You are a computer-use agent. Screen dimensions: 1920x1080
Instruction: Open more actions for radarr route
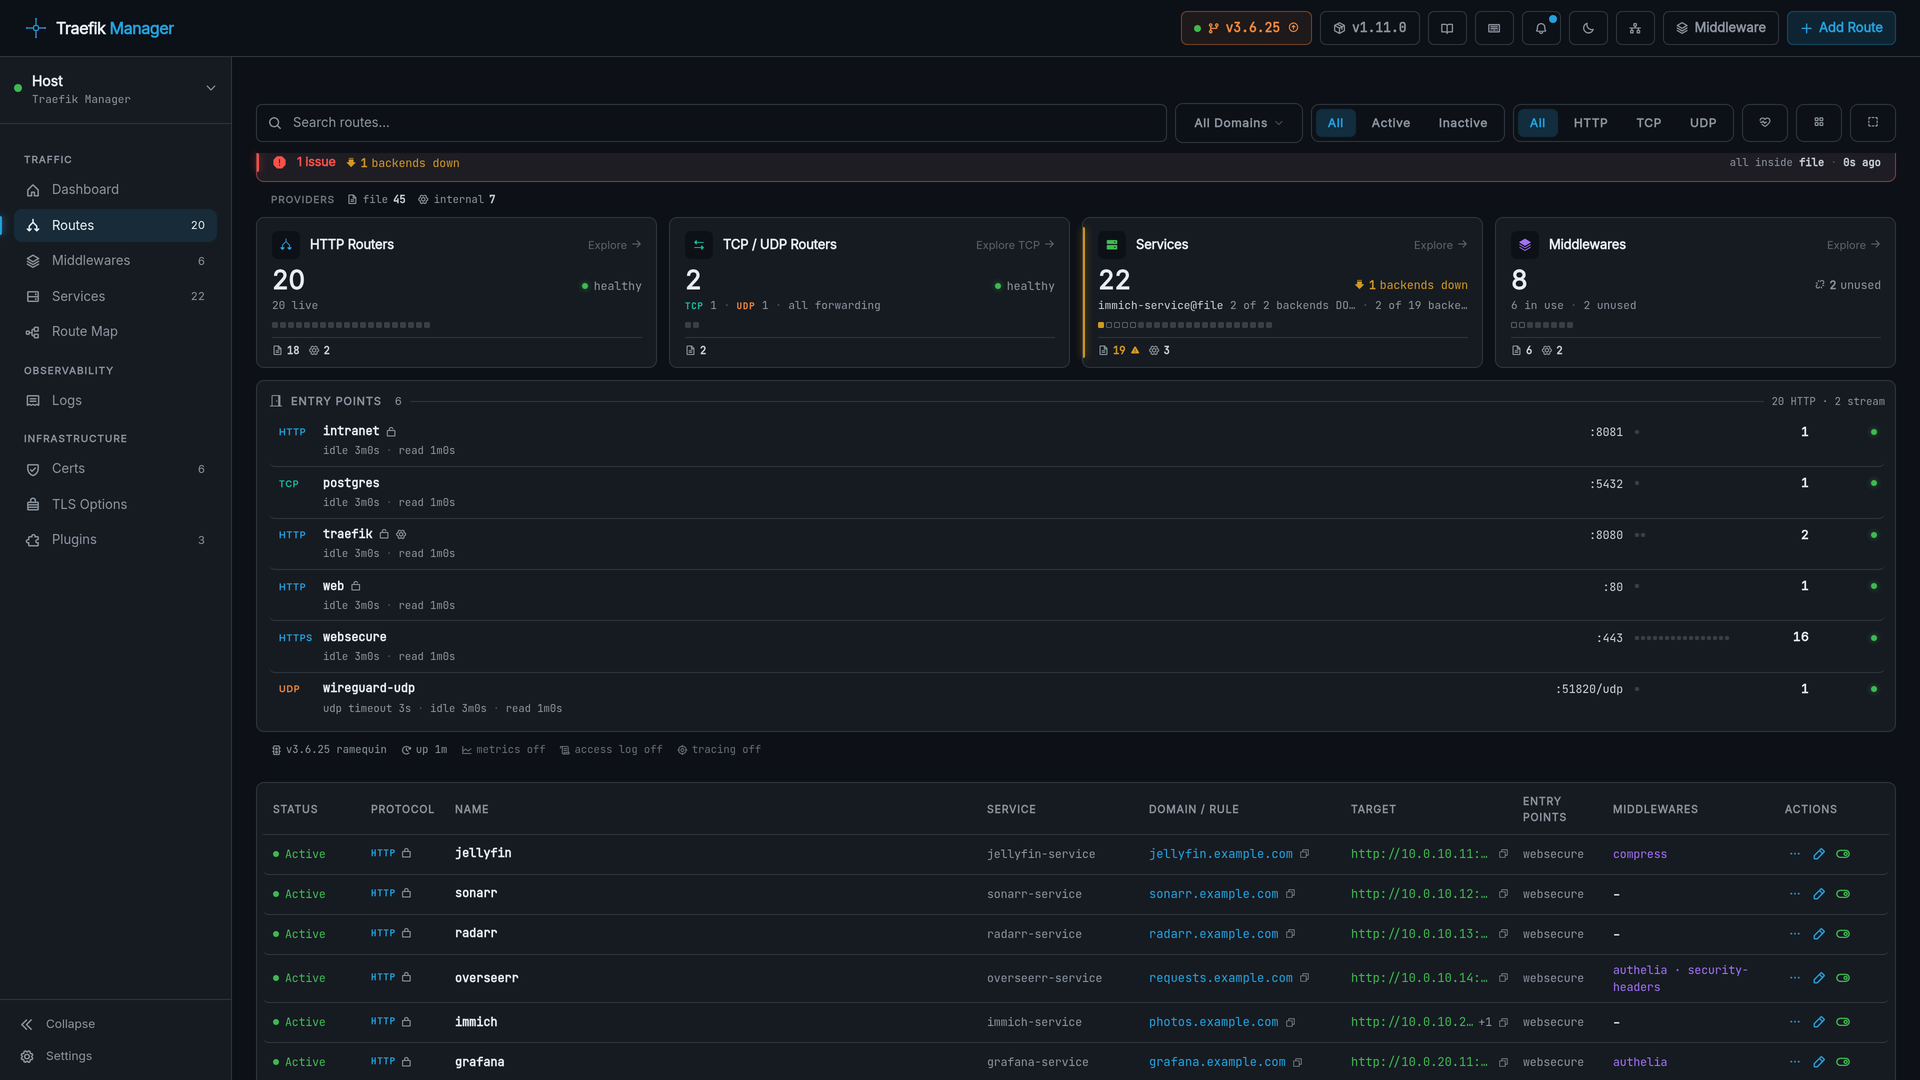pyautogui.click(x=1795, y=934)
